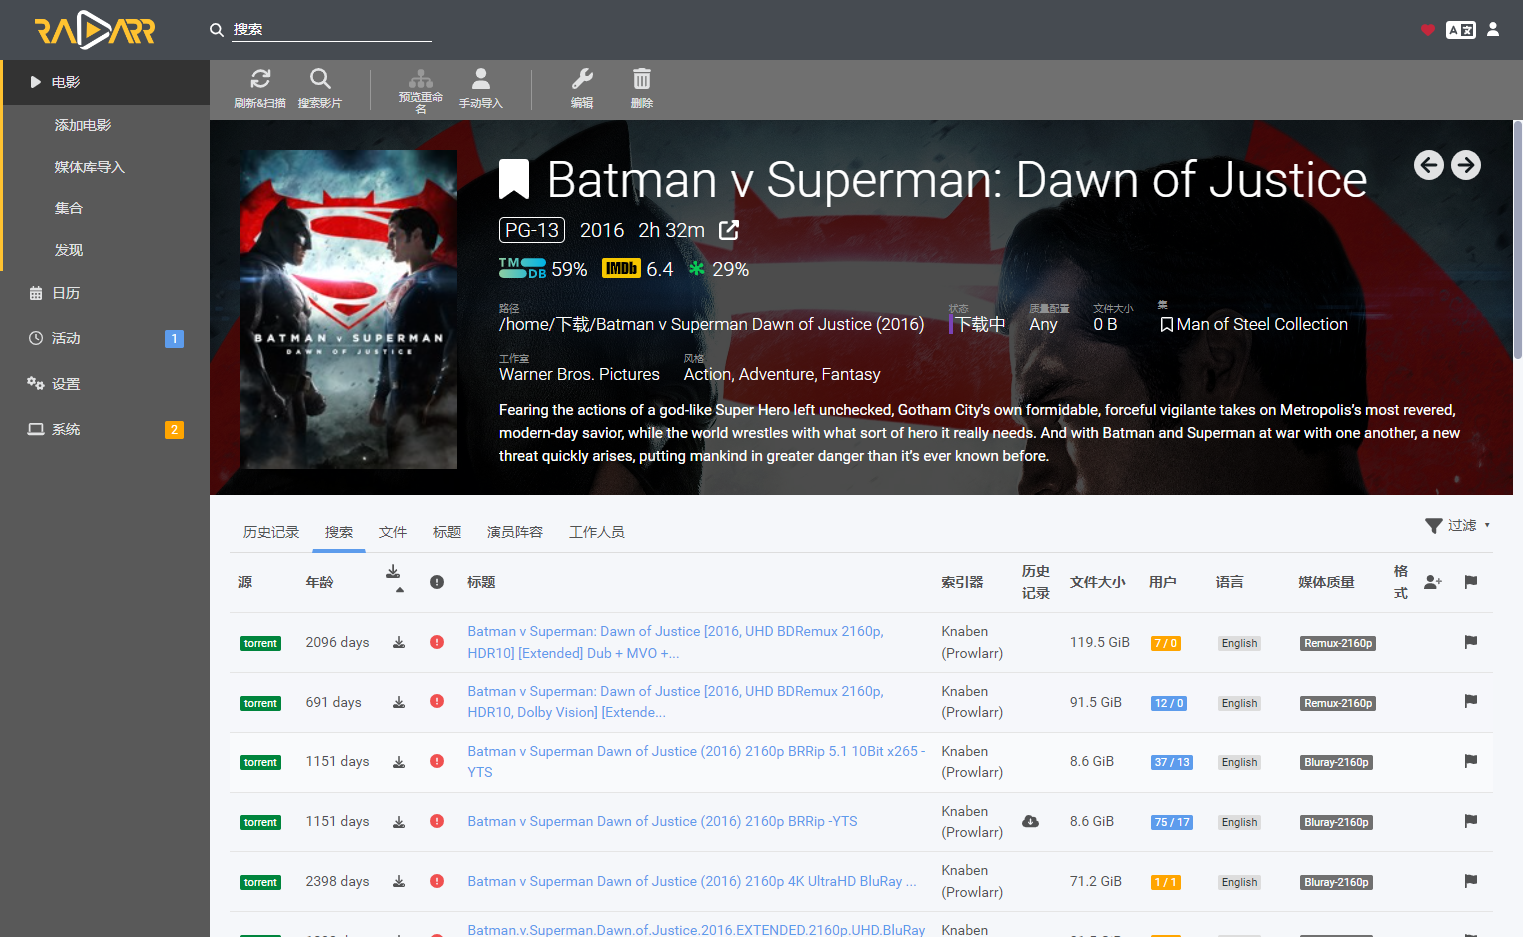The height and width of the screenshot is (937, 1523).
Task: Click the donate heart icon
Action: click(x=1428, y=30)
